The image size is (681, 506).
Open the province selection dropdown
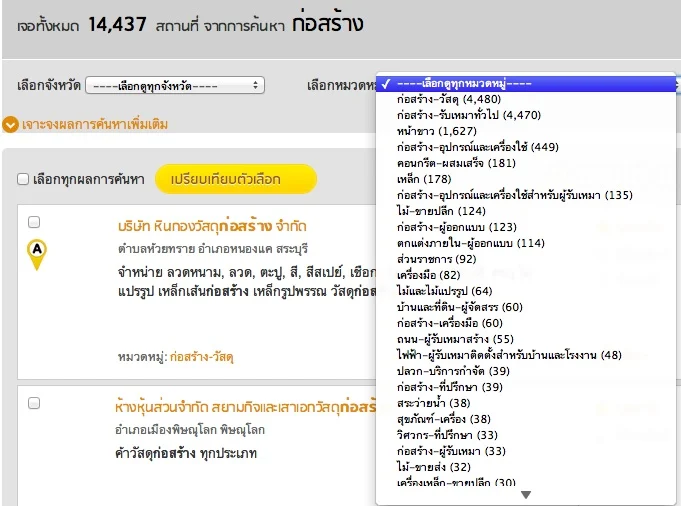[x=175, y=86]
